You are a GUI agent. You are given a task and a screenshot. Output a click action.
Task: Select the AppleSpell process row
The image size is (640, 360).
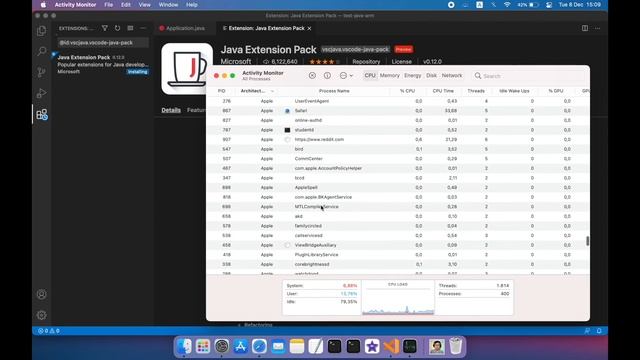coord(398,187)
